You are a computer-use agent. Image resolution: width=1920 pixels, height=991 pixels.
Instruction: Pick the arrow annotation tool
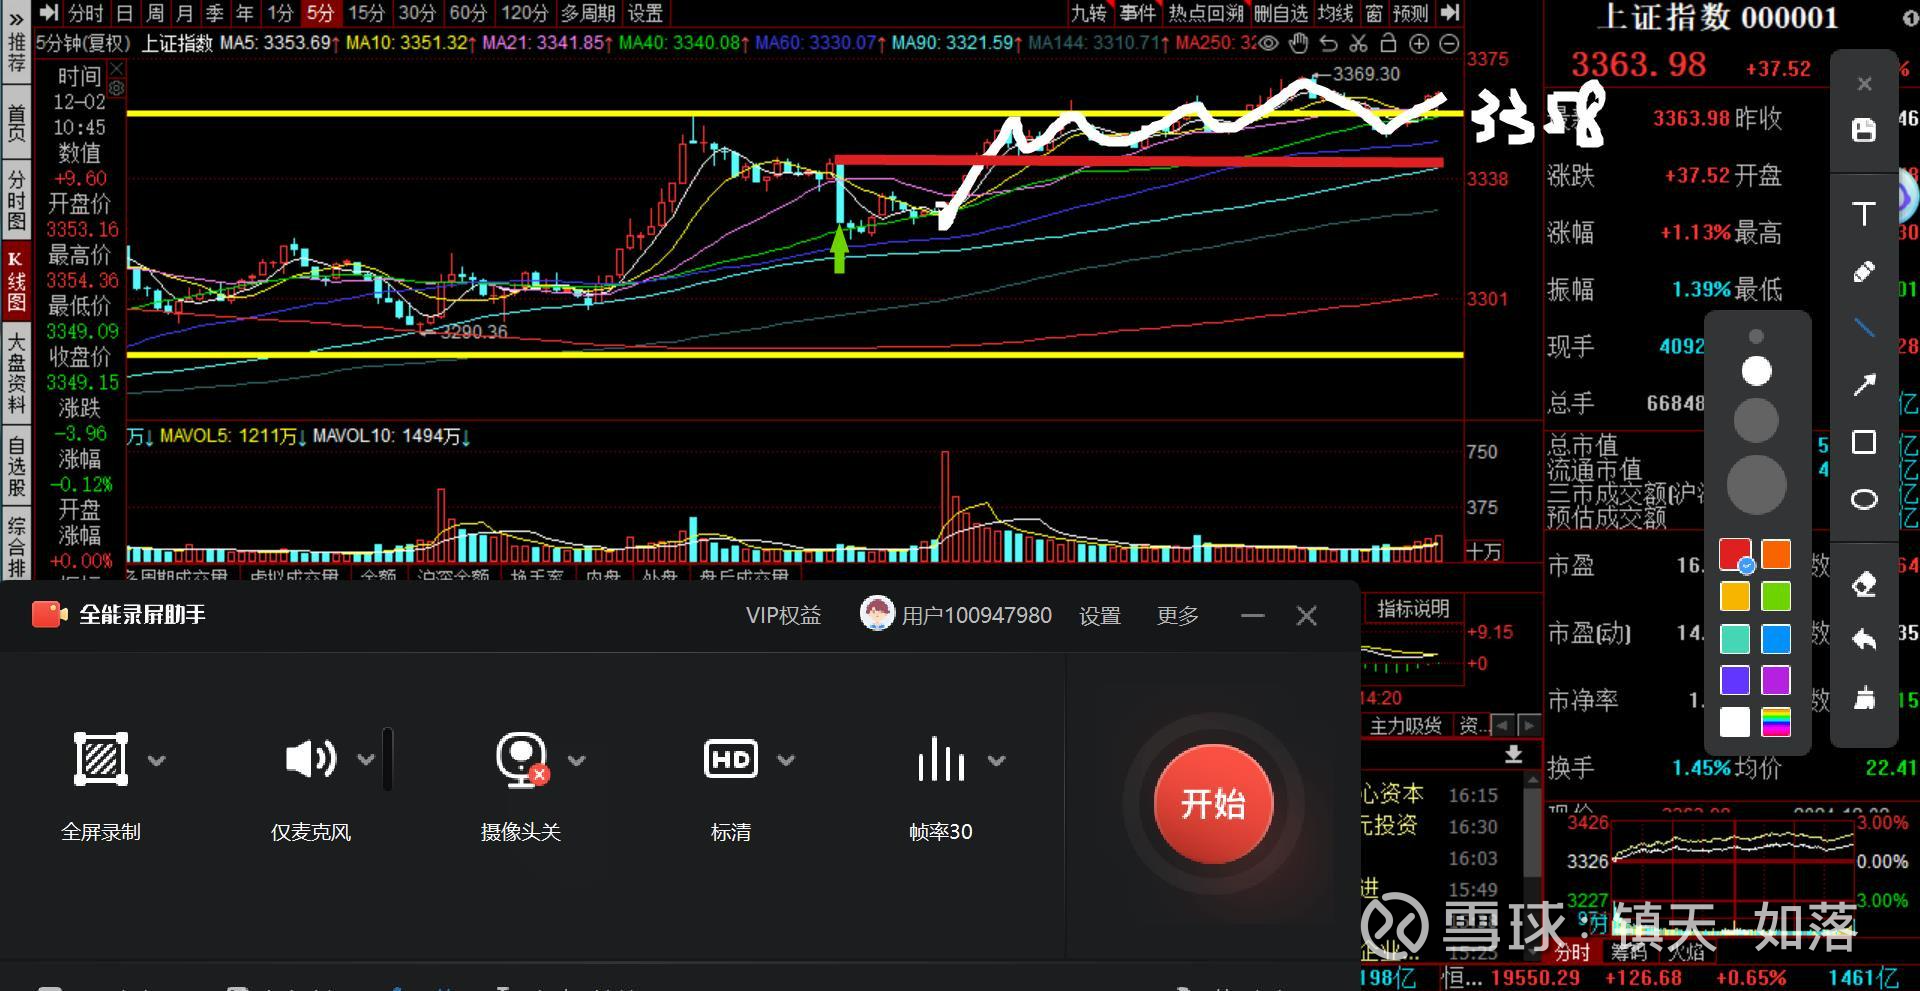pyautogui.click(x=1864, y=385)
